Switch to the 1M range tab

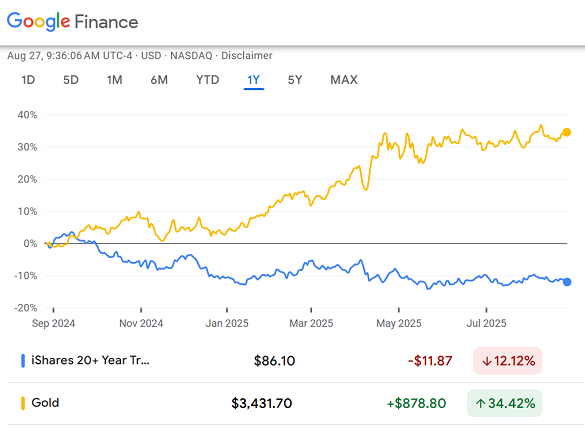tap(115, 80)
